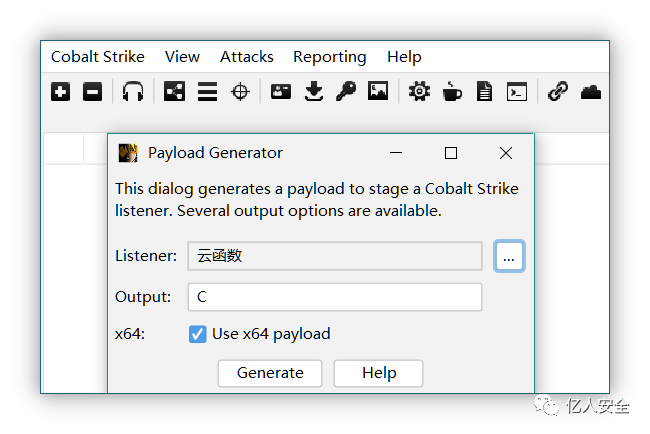Show targets via the crosshair icon

pyautogui.click(x=240, y=92)
